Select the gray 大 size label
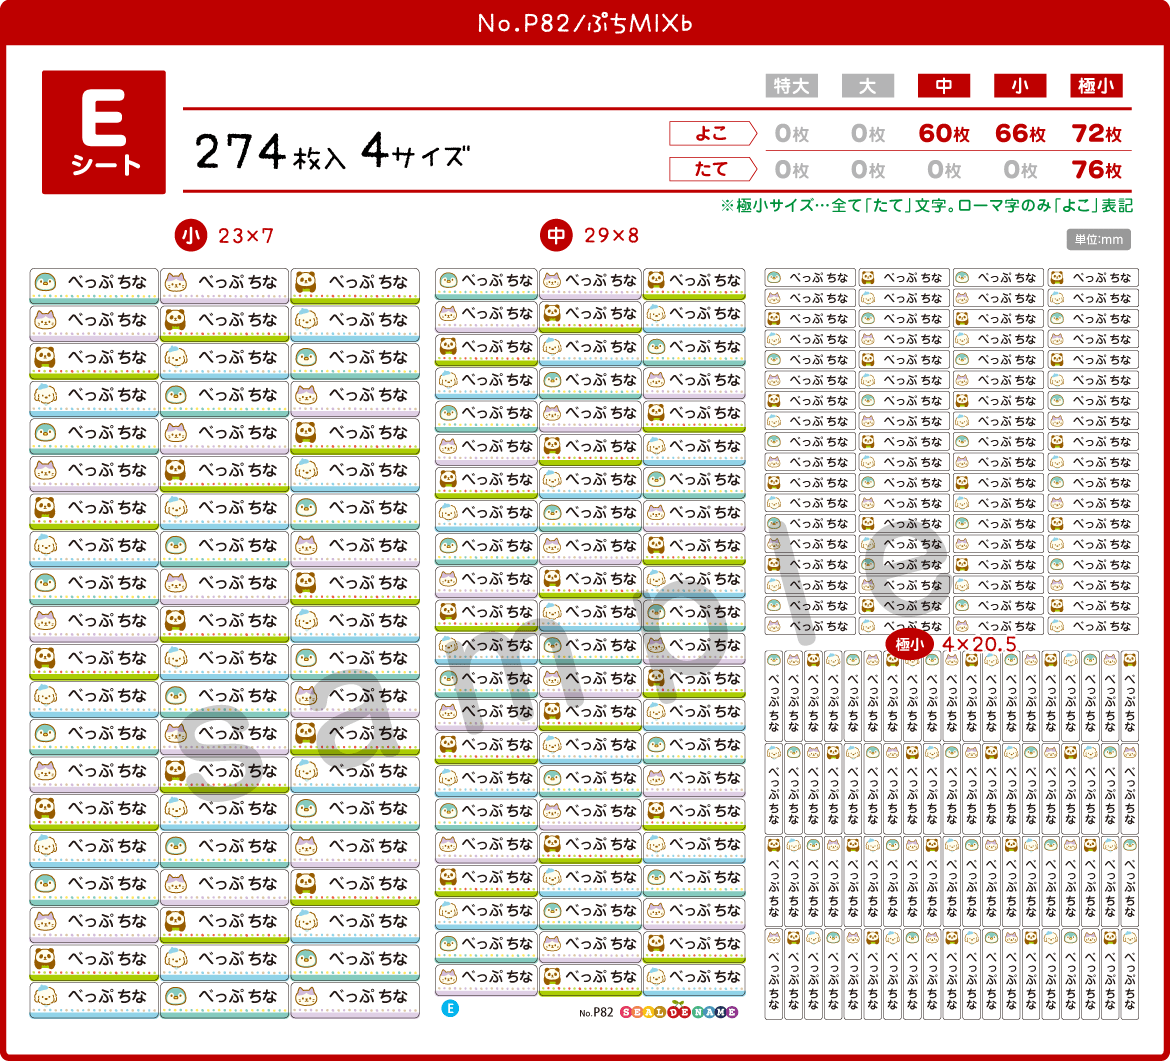Viewport: 1170px width, 1061px height. [x=868, y=86]
